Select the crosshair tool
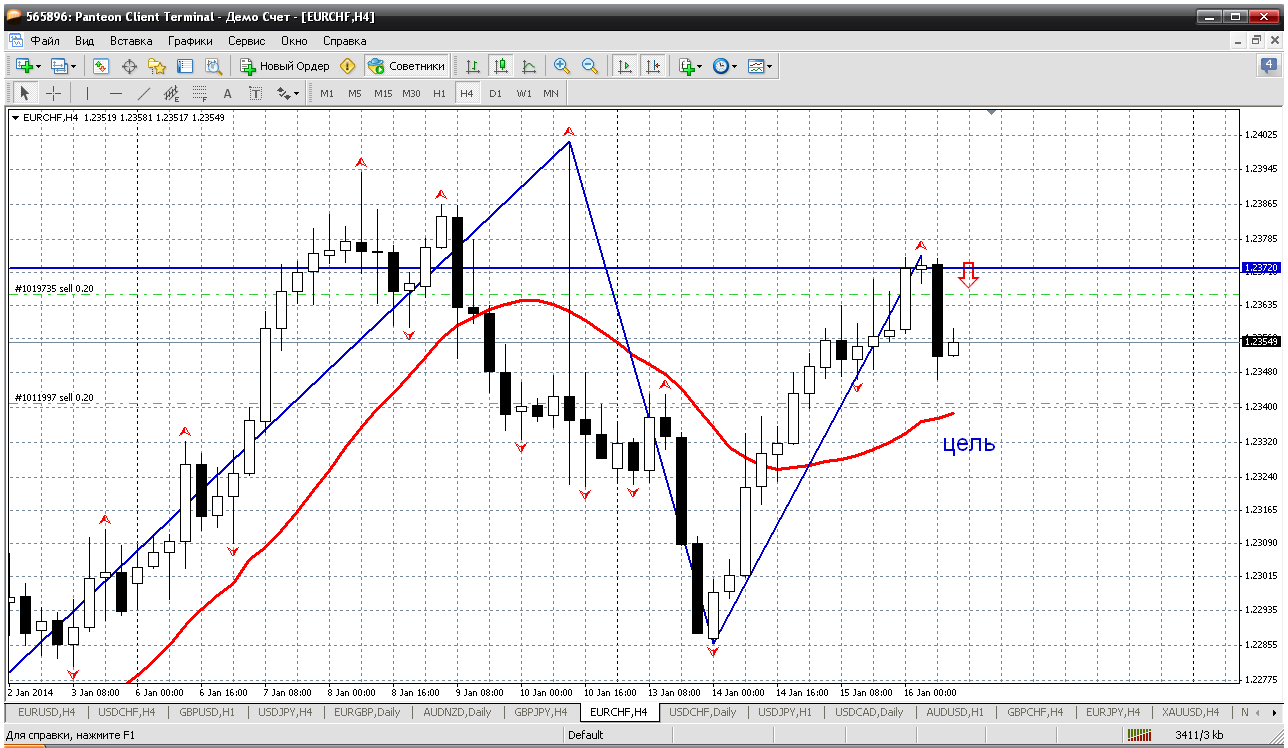 pyautogui.click(x=53, y=93)
